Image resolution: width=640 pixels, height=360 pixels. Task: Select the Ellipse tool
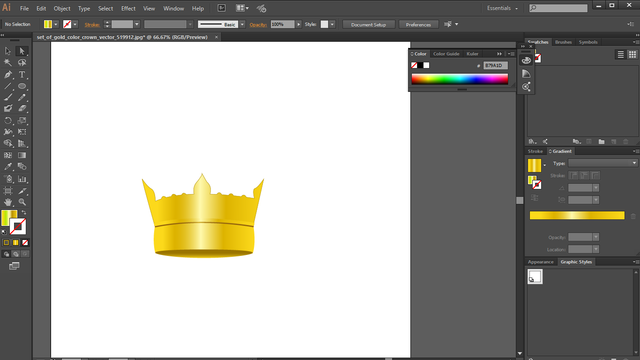click(22, 86)
